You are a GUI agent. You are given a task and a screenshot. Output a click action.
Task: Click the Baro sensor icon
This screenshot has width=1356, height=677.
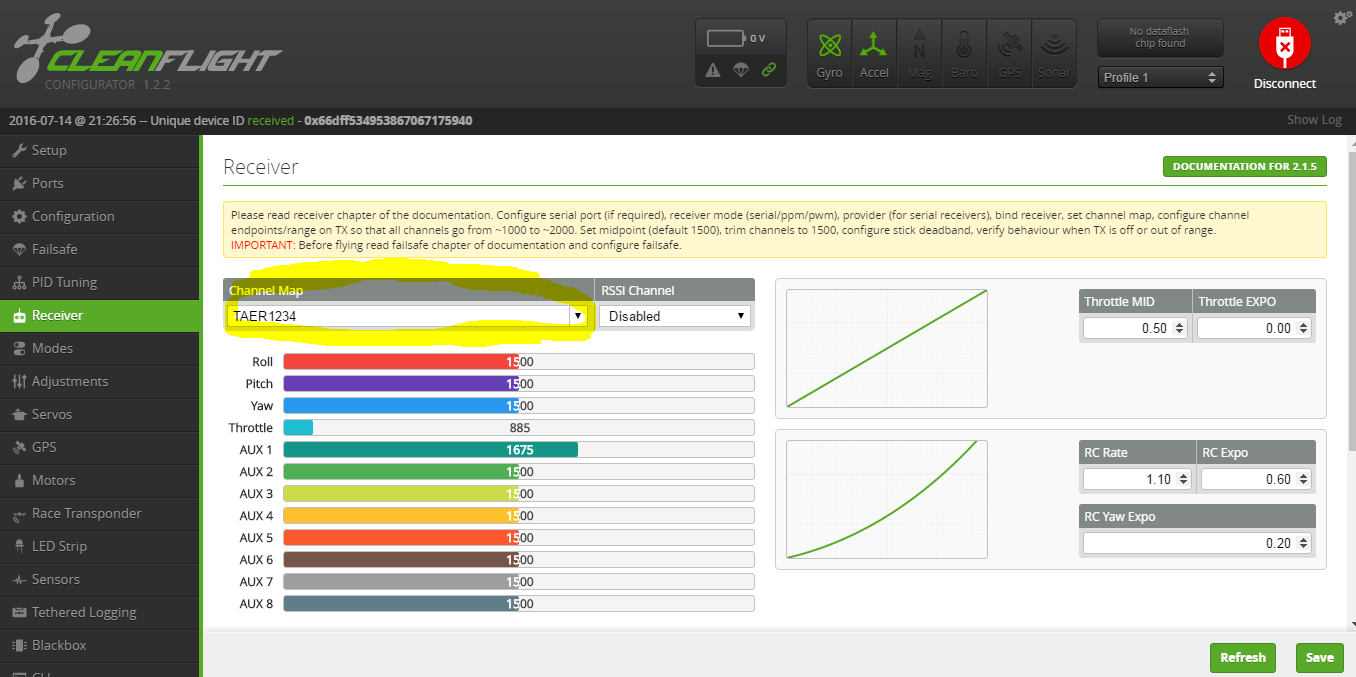tap(964, 54)
